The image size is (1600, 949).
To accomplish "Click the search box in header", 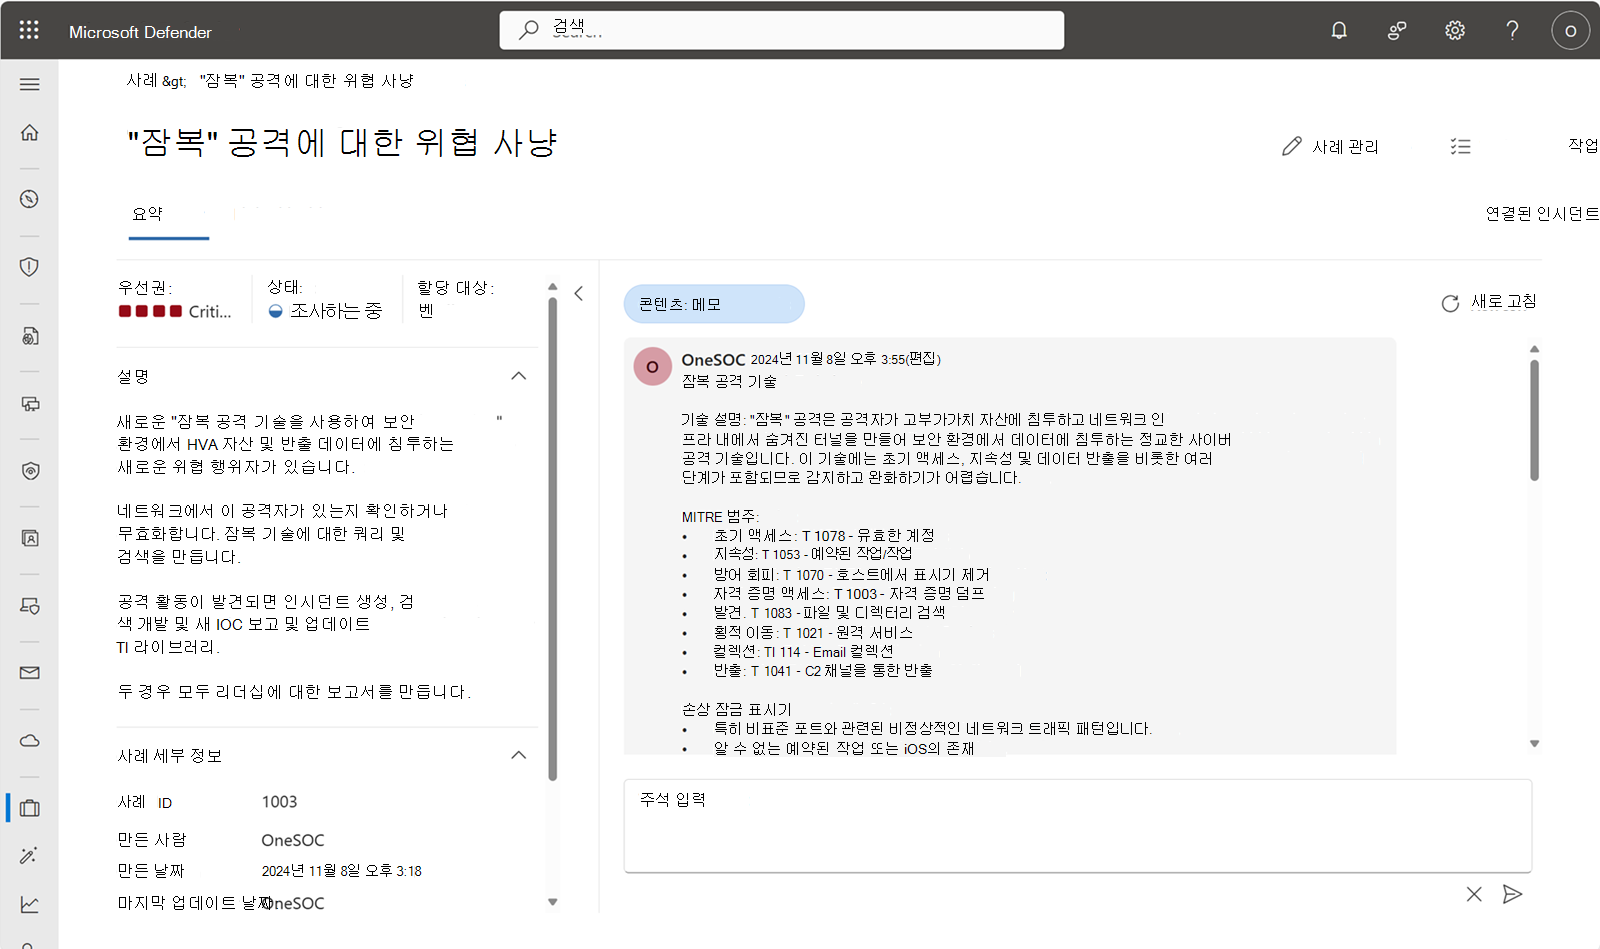I will (782, 30).
